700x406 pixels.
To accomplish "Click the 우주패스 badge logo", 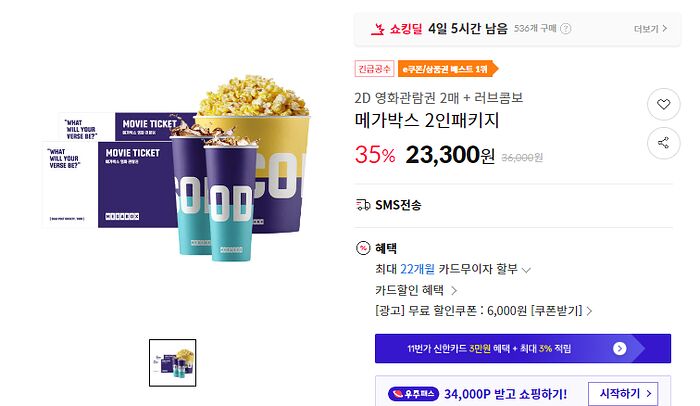I will (413, 394).
